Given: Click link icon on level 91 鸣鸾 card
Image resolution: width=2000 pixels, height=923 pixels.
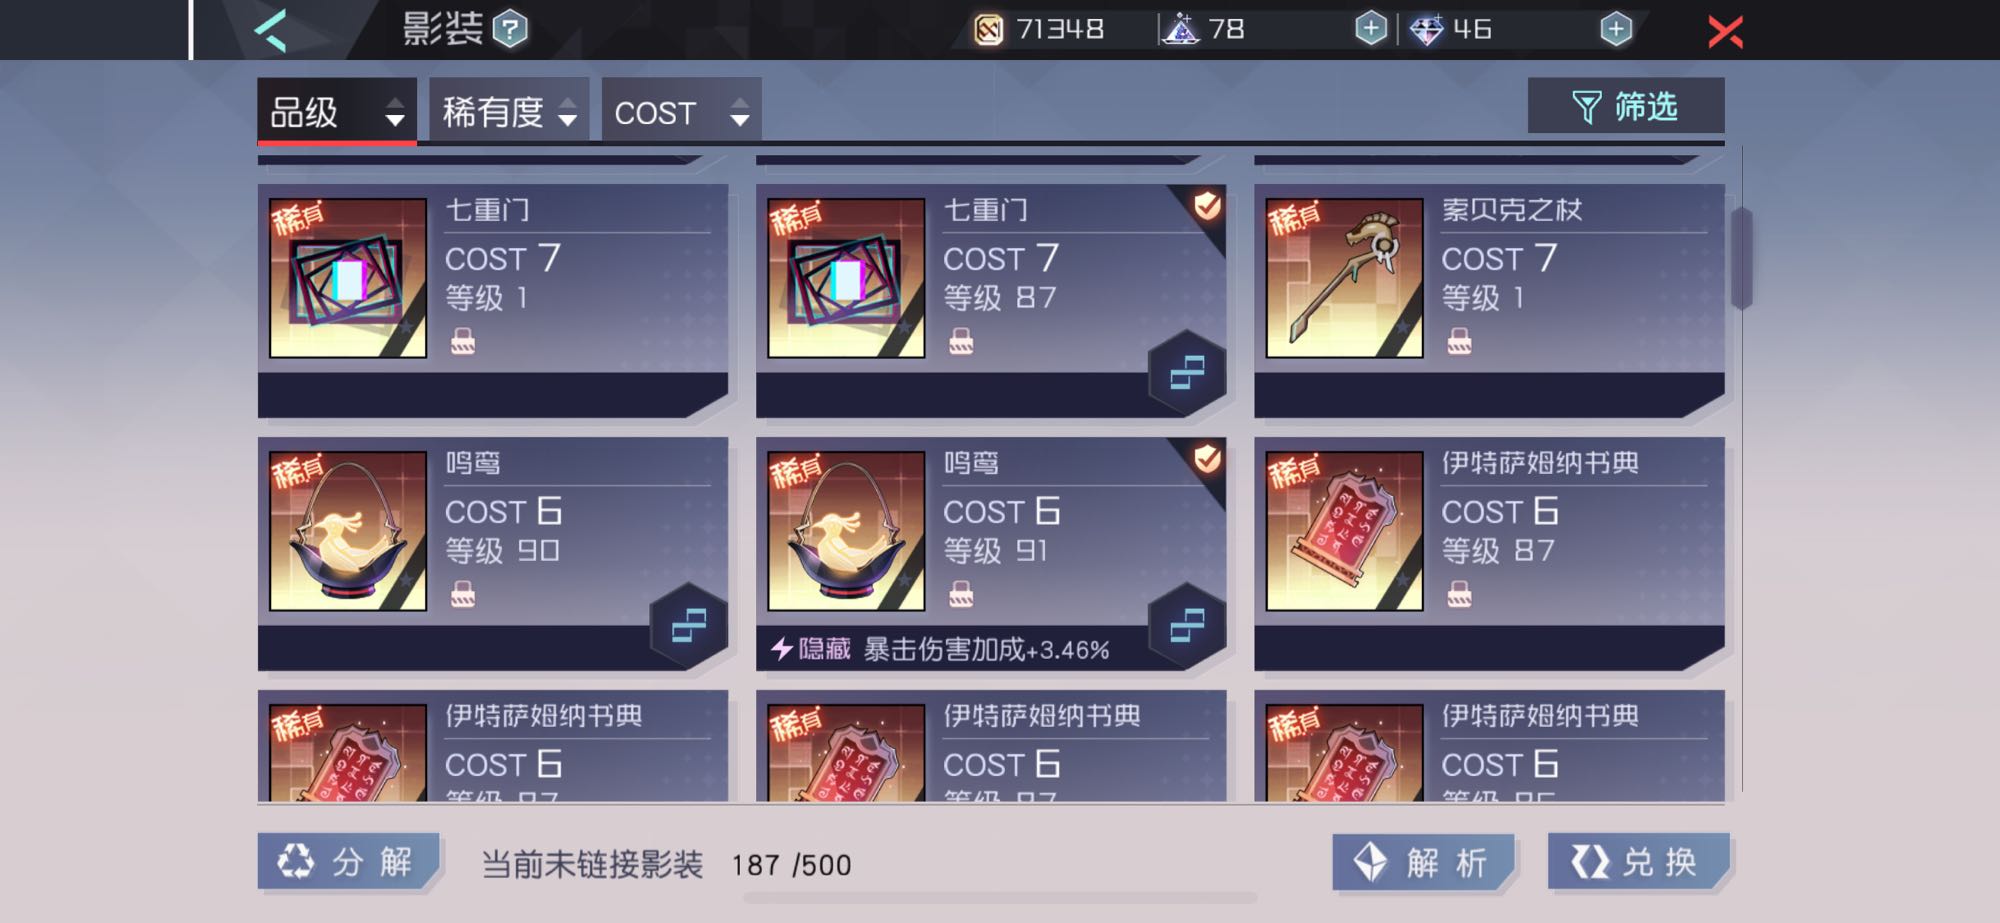Looking at the screenshot, I should tap(1187, 626).
